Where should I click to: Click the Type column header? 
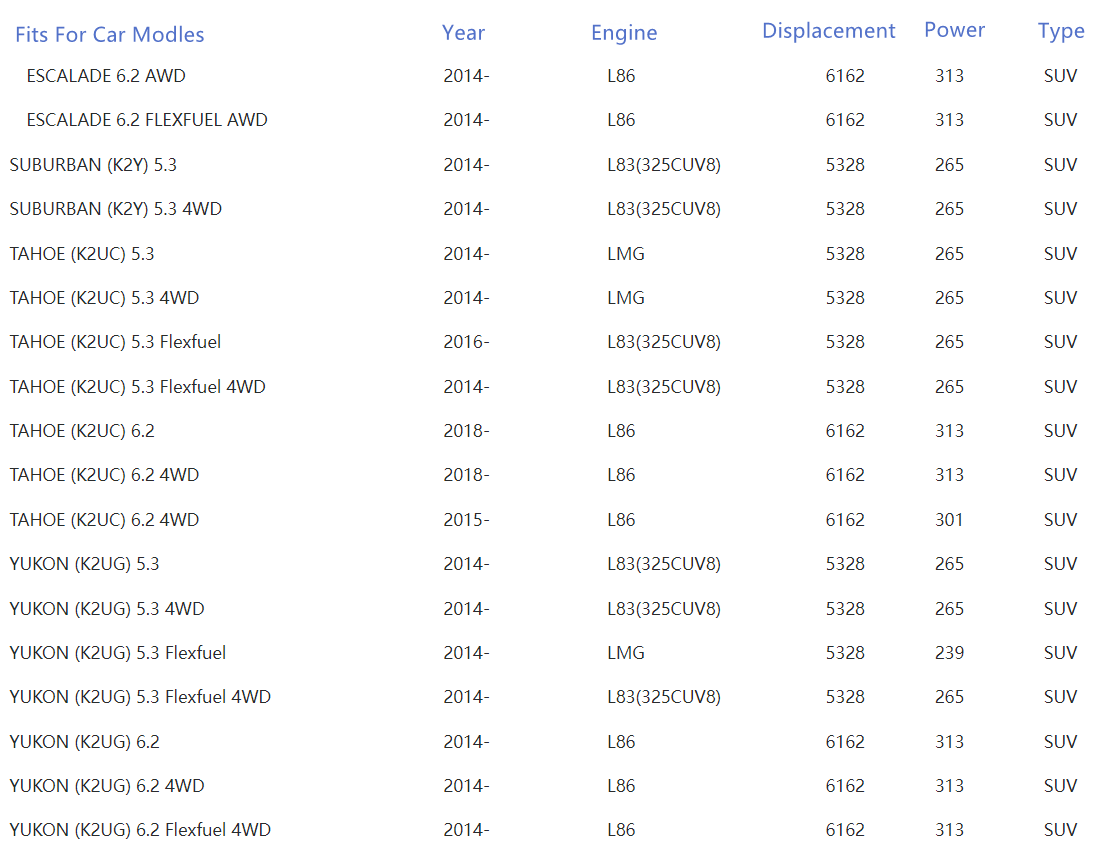[1061, 31]
